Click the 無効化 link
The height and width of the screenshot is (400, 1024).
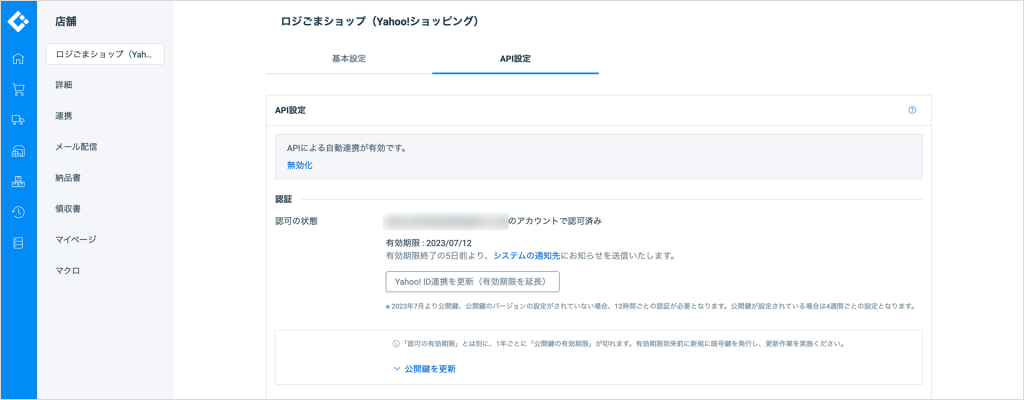(x=299, y=164)
